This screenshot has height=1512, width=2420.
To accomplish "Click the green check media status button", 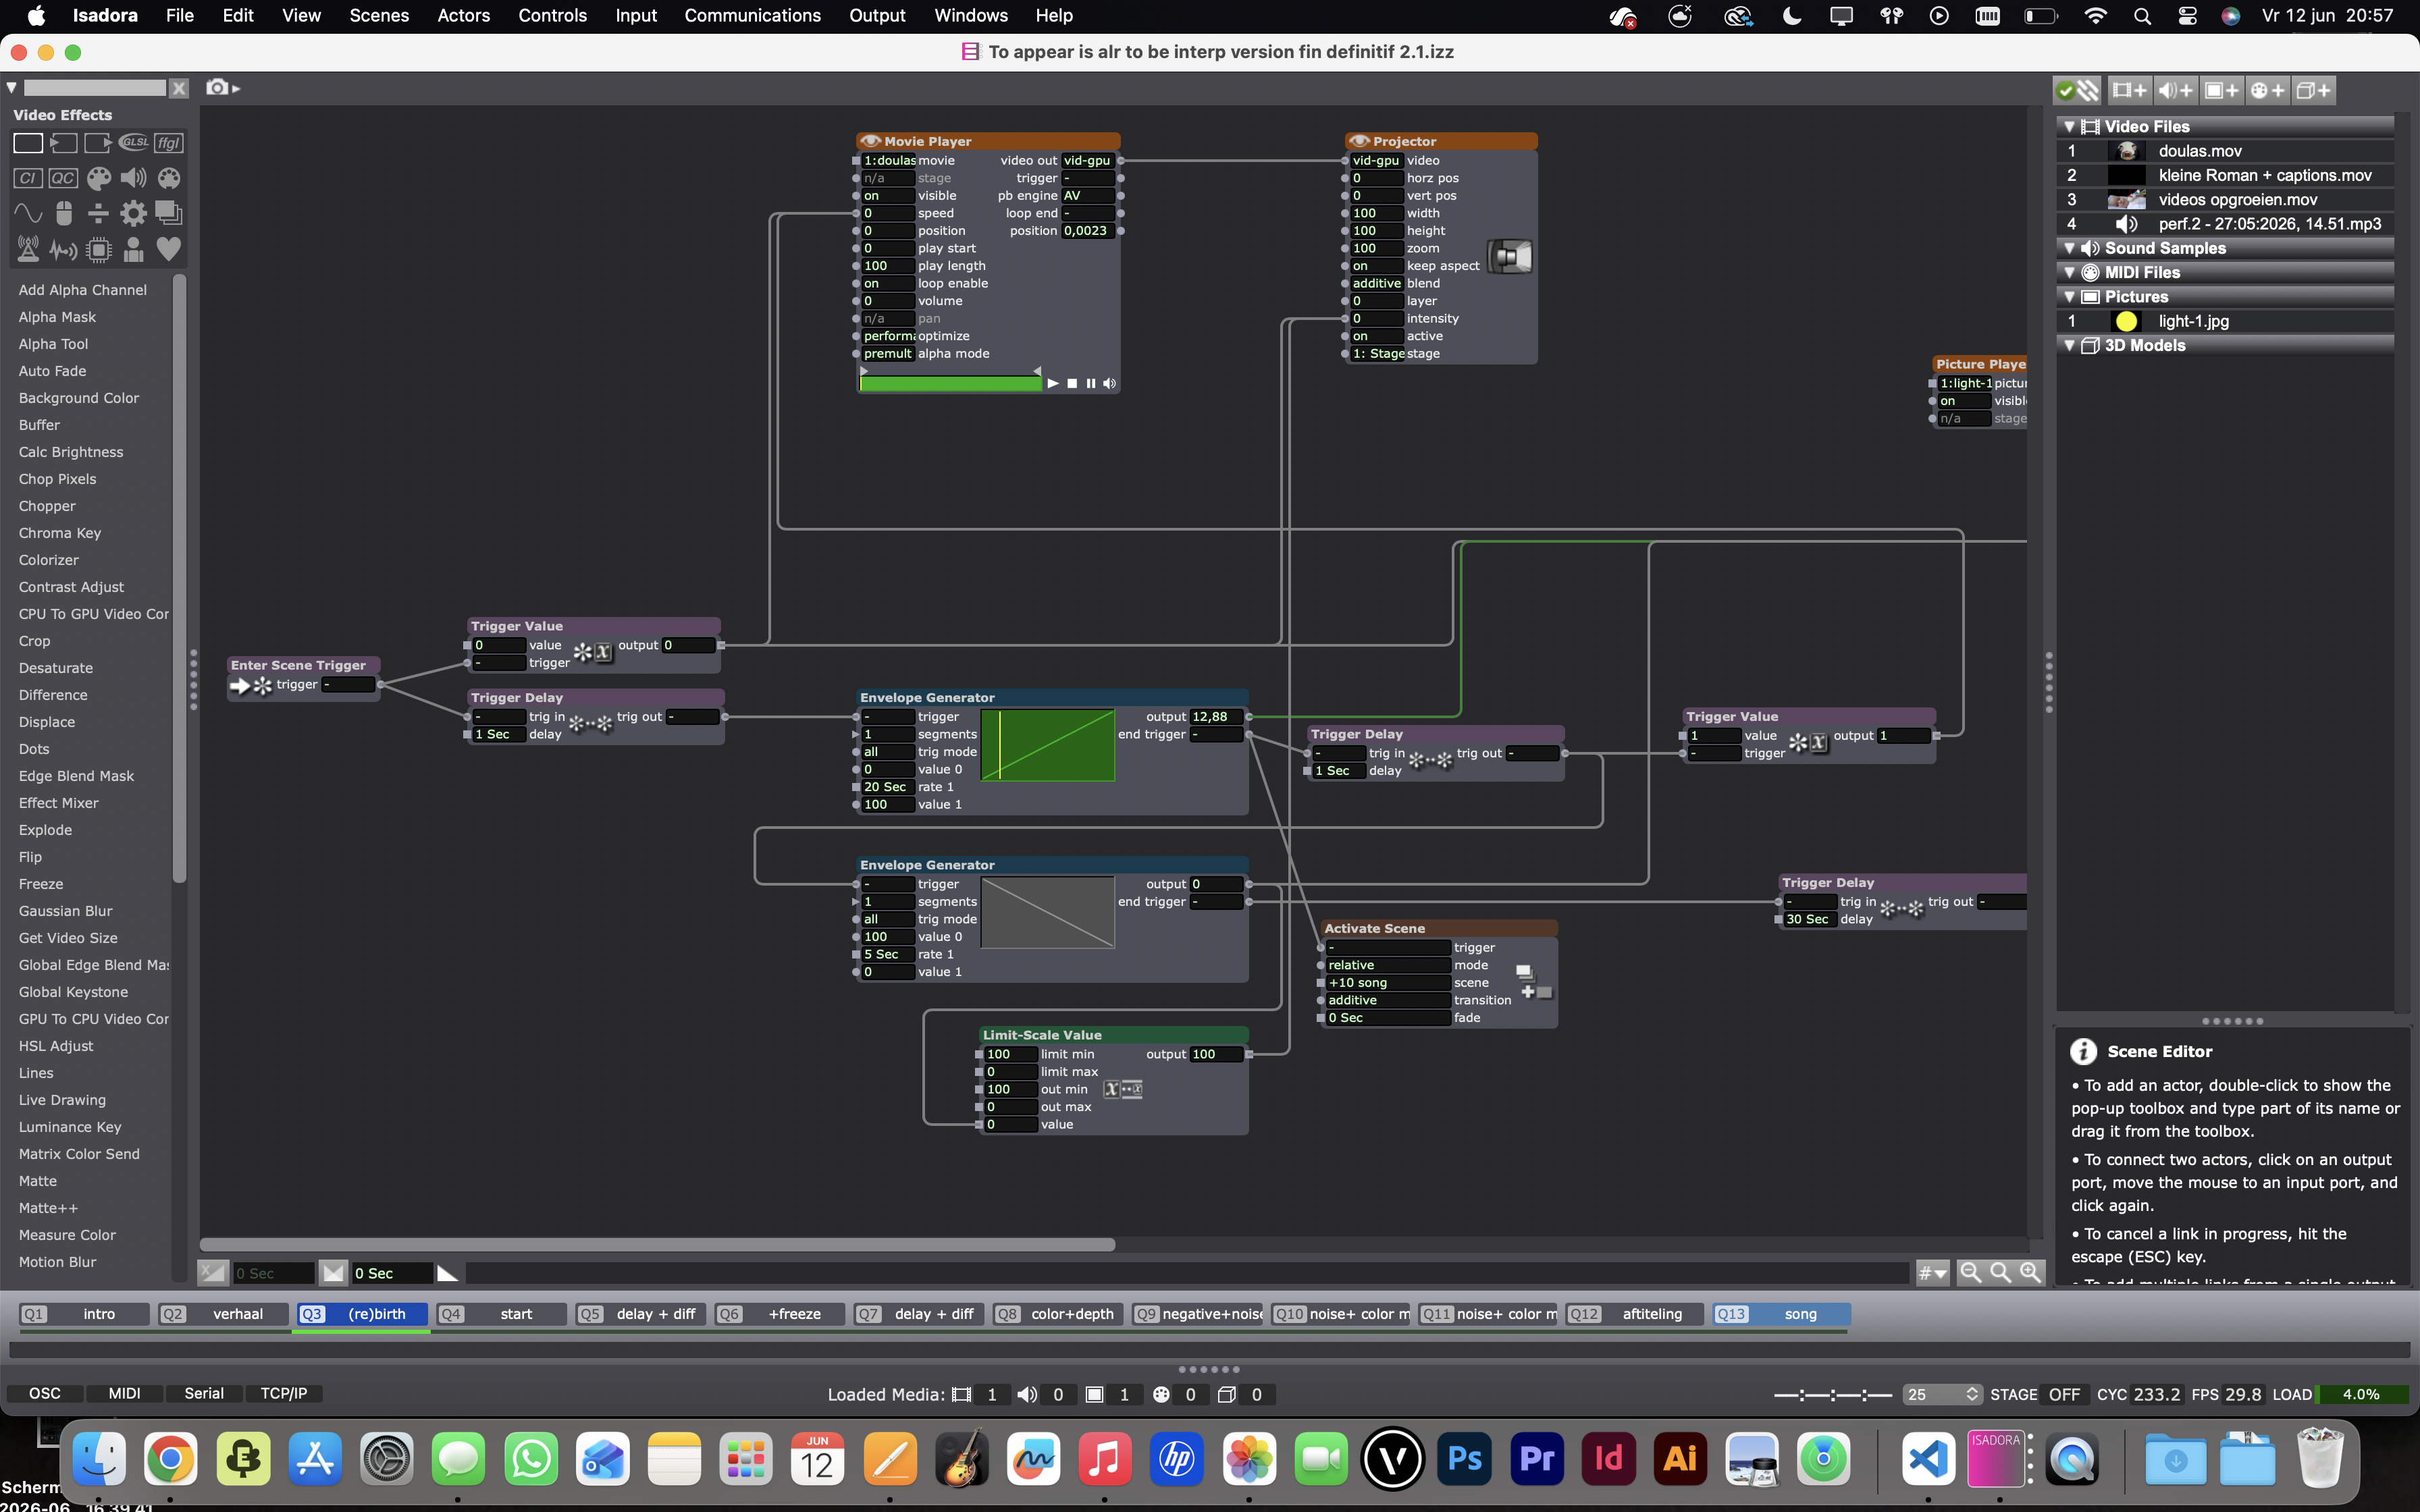I will pos(2065,90).
